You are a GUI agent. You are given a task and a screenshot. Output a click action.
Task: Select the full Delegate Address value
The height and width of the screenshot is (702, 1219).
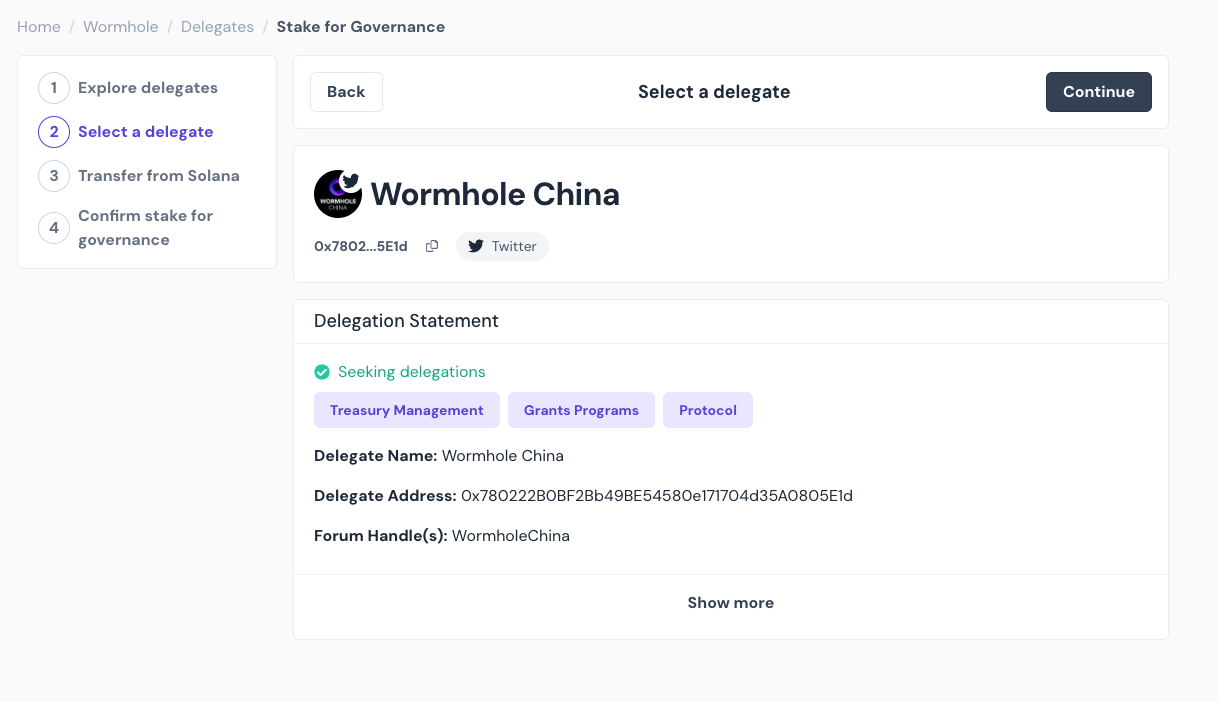(x=657, y=496)
